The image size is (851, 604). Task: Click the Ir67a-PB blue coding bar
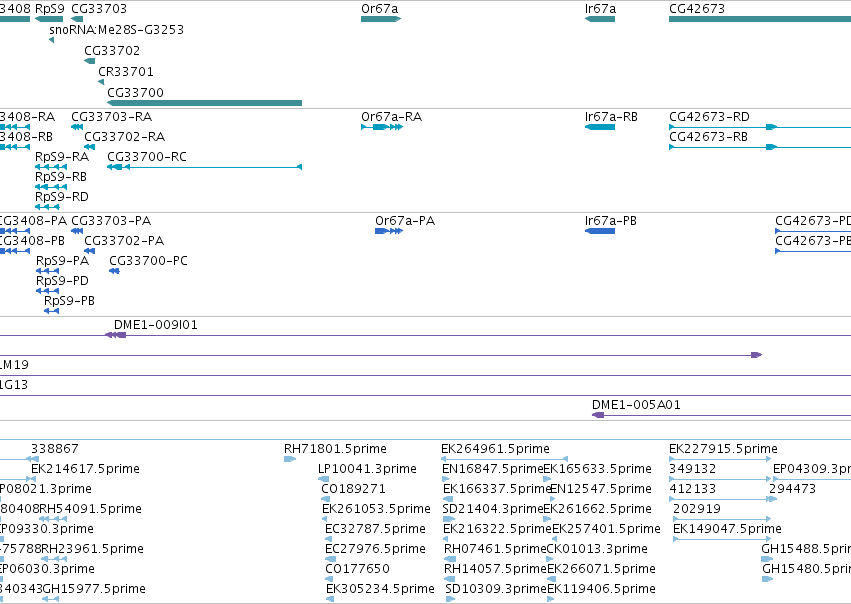[600, 231]
